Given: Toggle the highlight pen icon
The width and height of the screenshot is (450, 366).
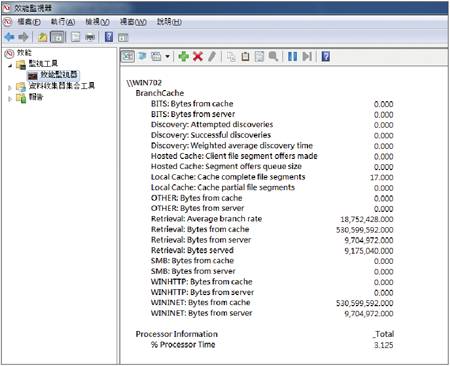Looking at the screenshot, I should [x=212, y=56].
